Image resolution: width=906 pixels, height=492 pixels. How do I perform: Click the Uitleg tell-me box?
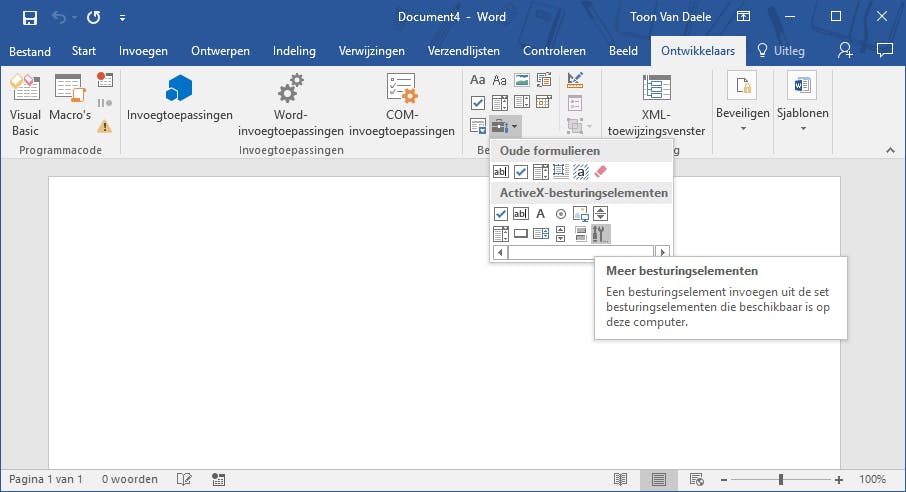(781, 51)
